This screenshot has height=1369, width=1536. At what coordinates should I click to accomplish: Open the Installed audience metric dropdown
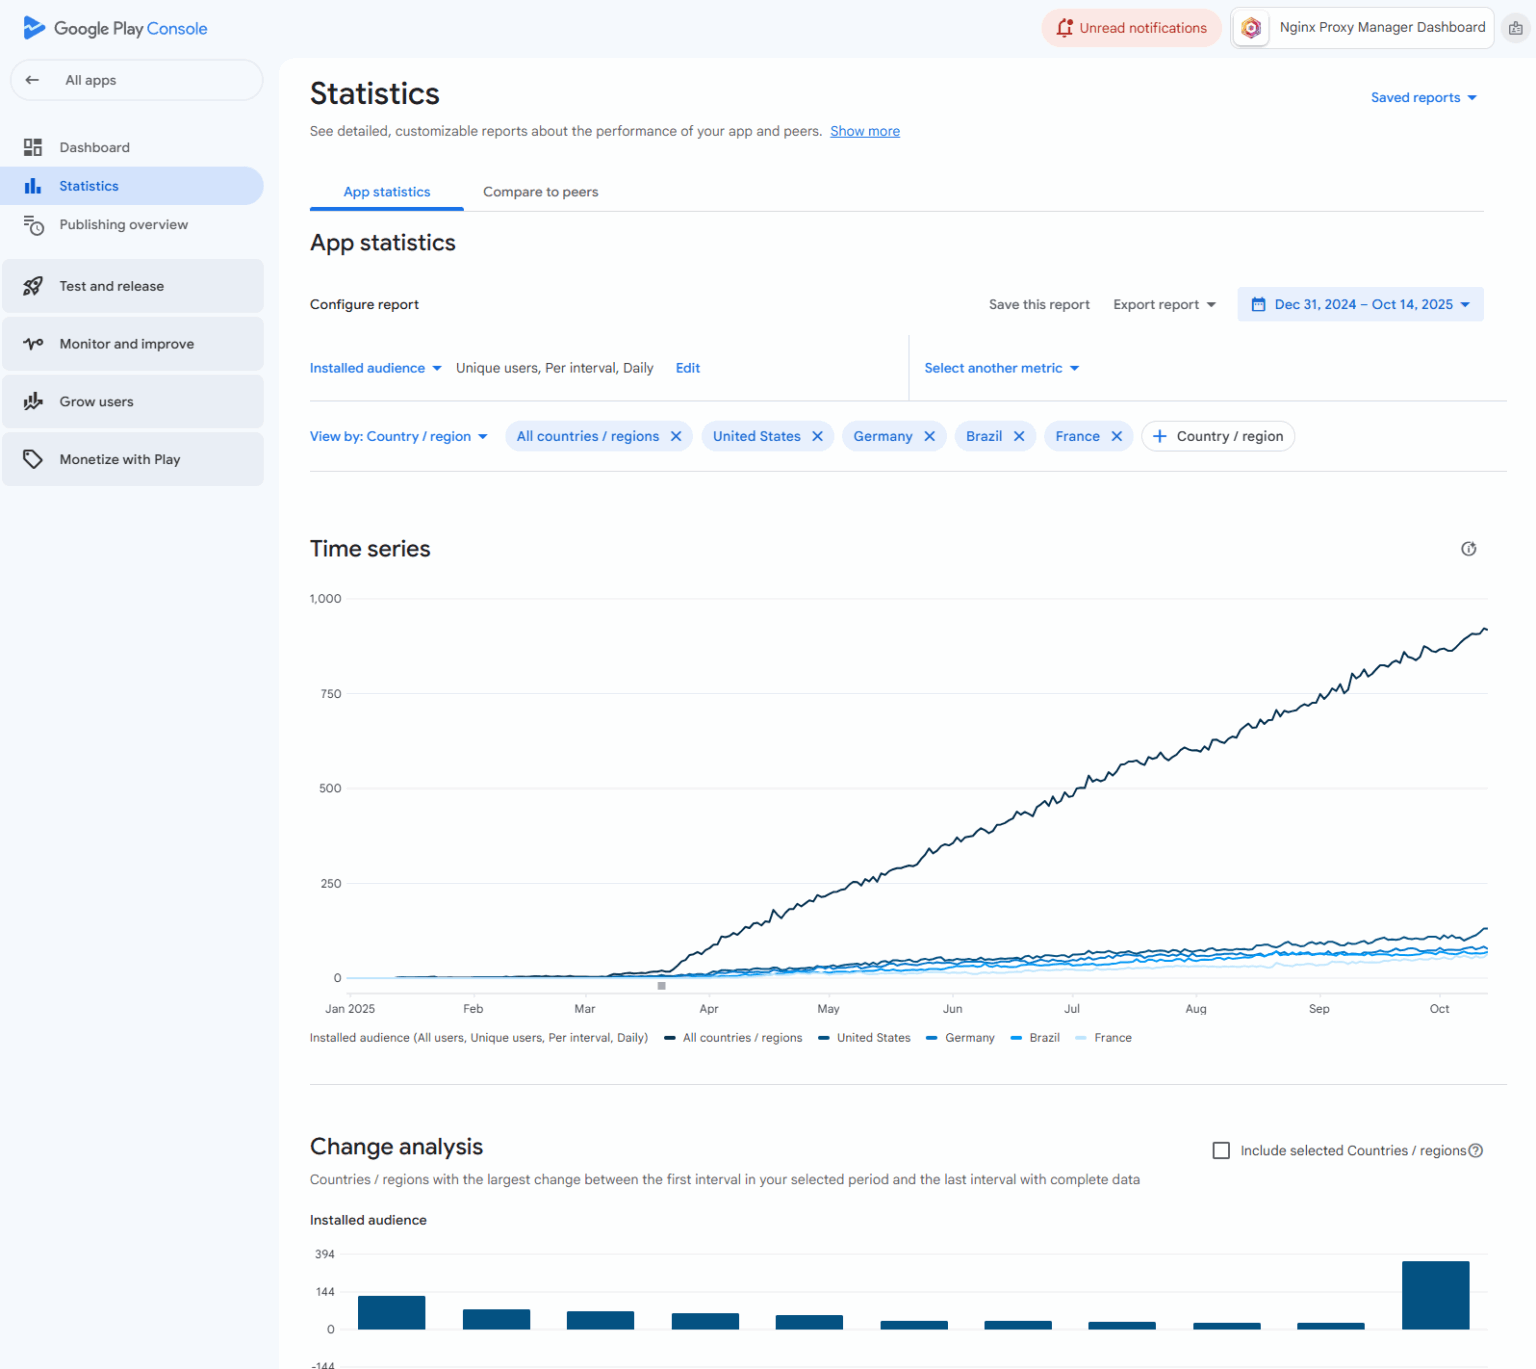coord(376,368)
